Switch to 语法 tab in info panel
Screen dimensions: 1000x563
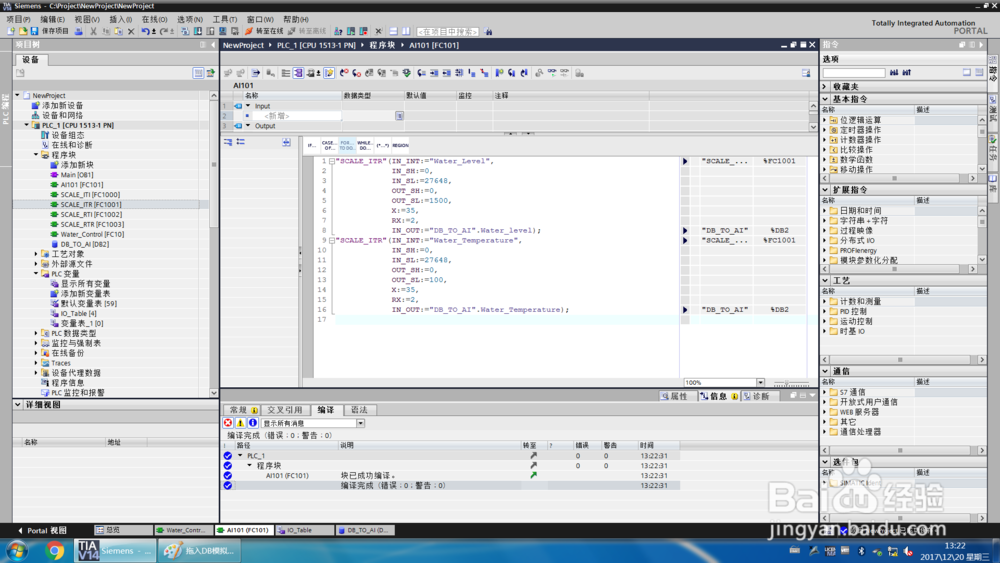pyautogui.click(x=359, y=410)
